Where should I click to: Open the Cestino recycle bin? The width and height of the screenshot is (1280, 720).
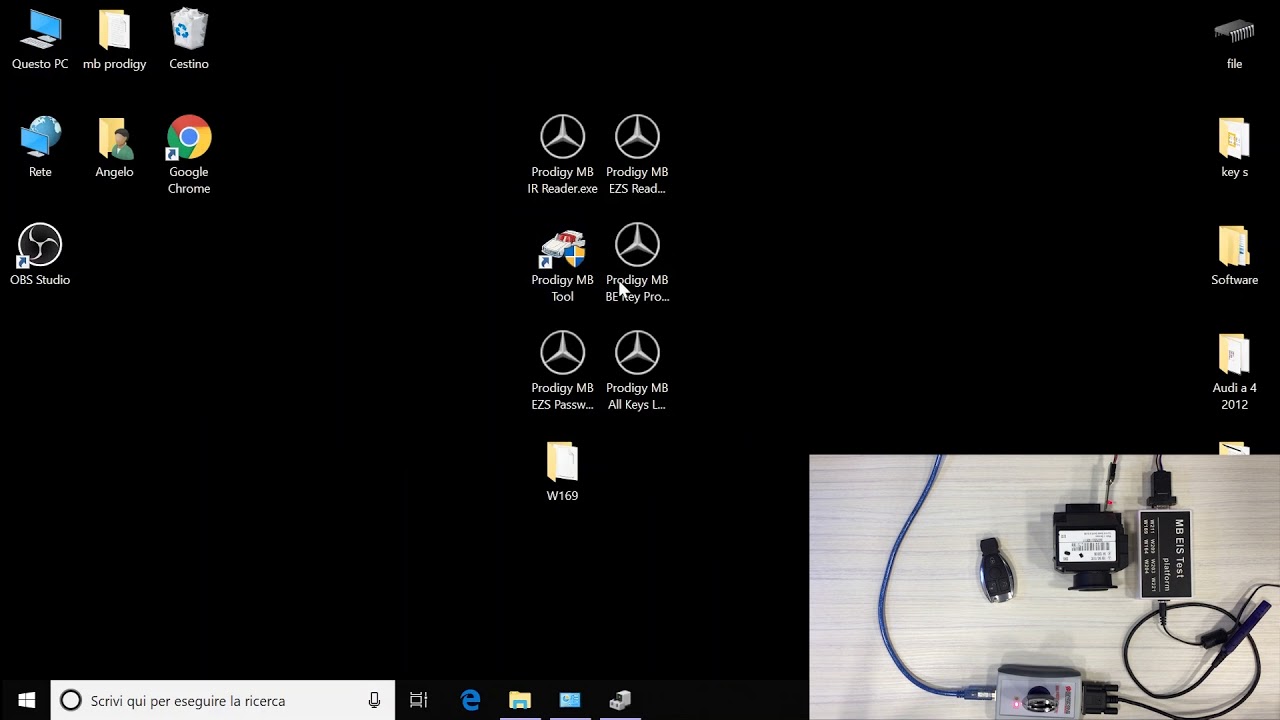tap(189, 40)
